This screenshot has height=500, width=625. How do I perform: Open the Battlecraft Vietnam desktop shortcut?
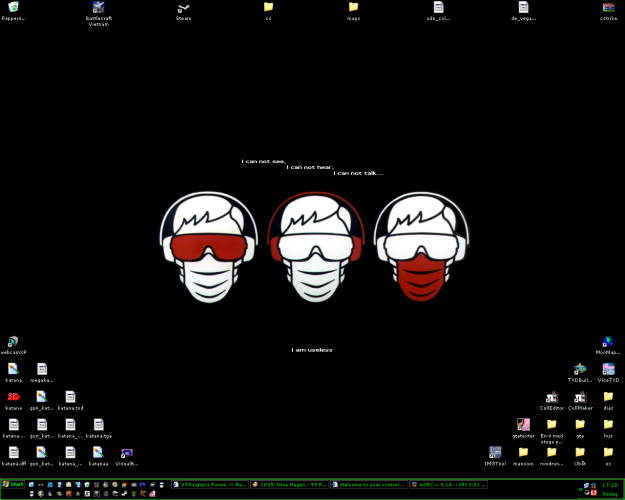pyautogui.click(x=98, y=8)
